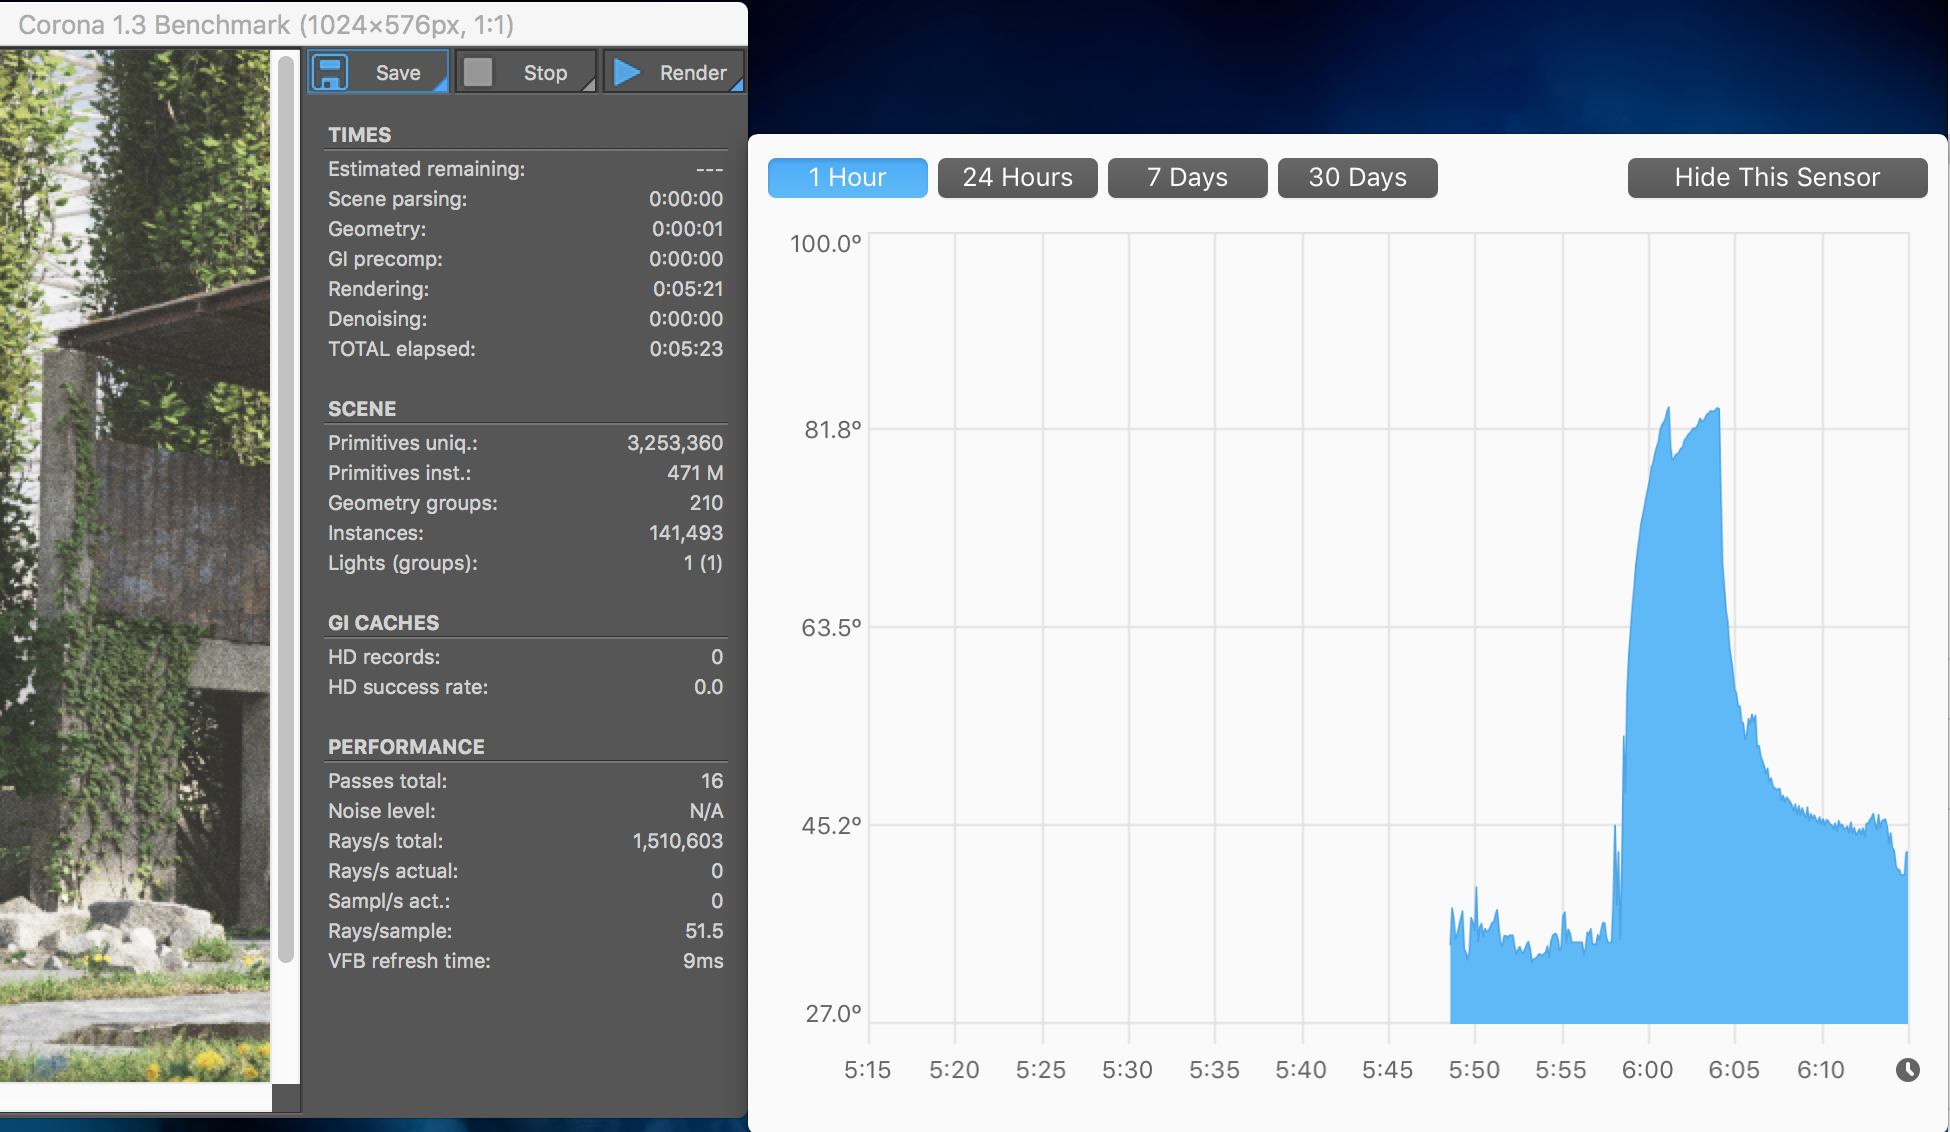This screenshot has height=1132, width=1950.
Task: Click the Rendering time value 0:05:21
Action: [687, 289]
